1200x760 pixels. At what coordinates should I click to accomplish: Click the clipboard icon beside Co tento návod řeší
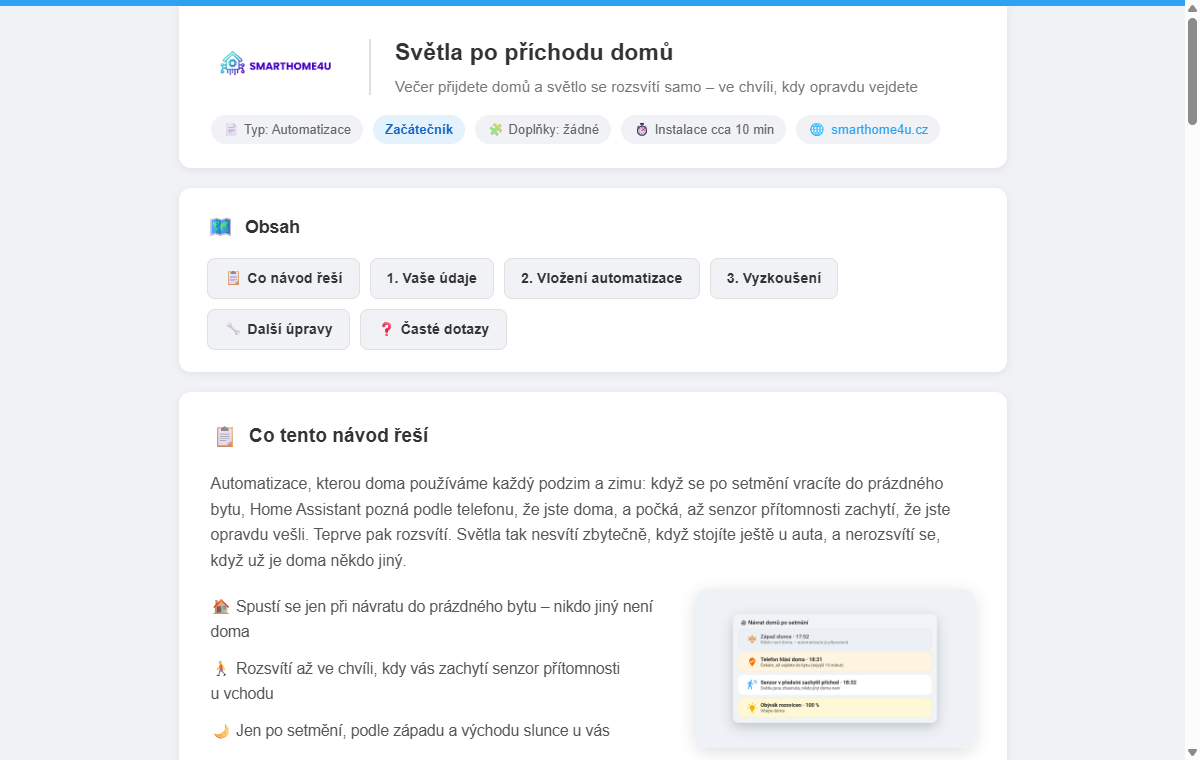(x=225, y=436)
